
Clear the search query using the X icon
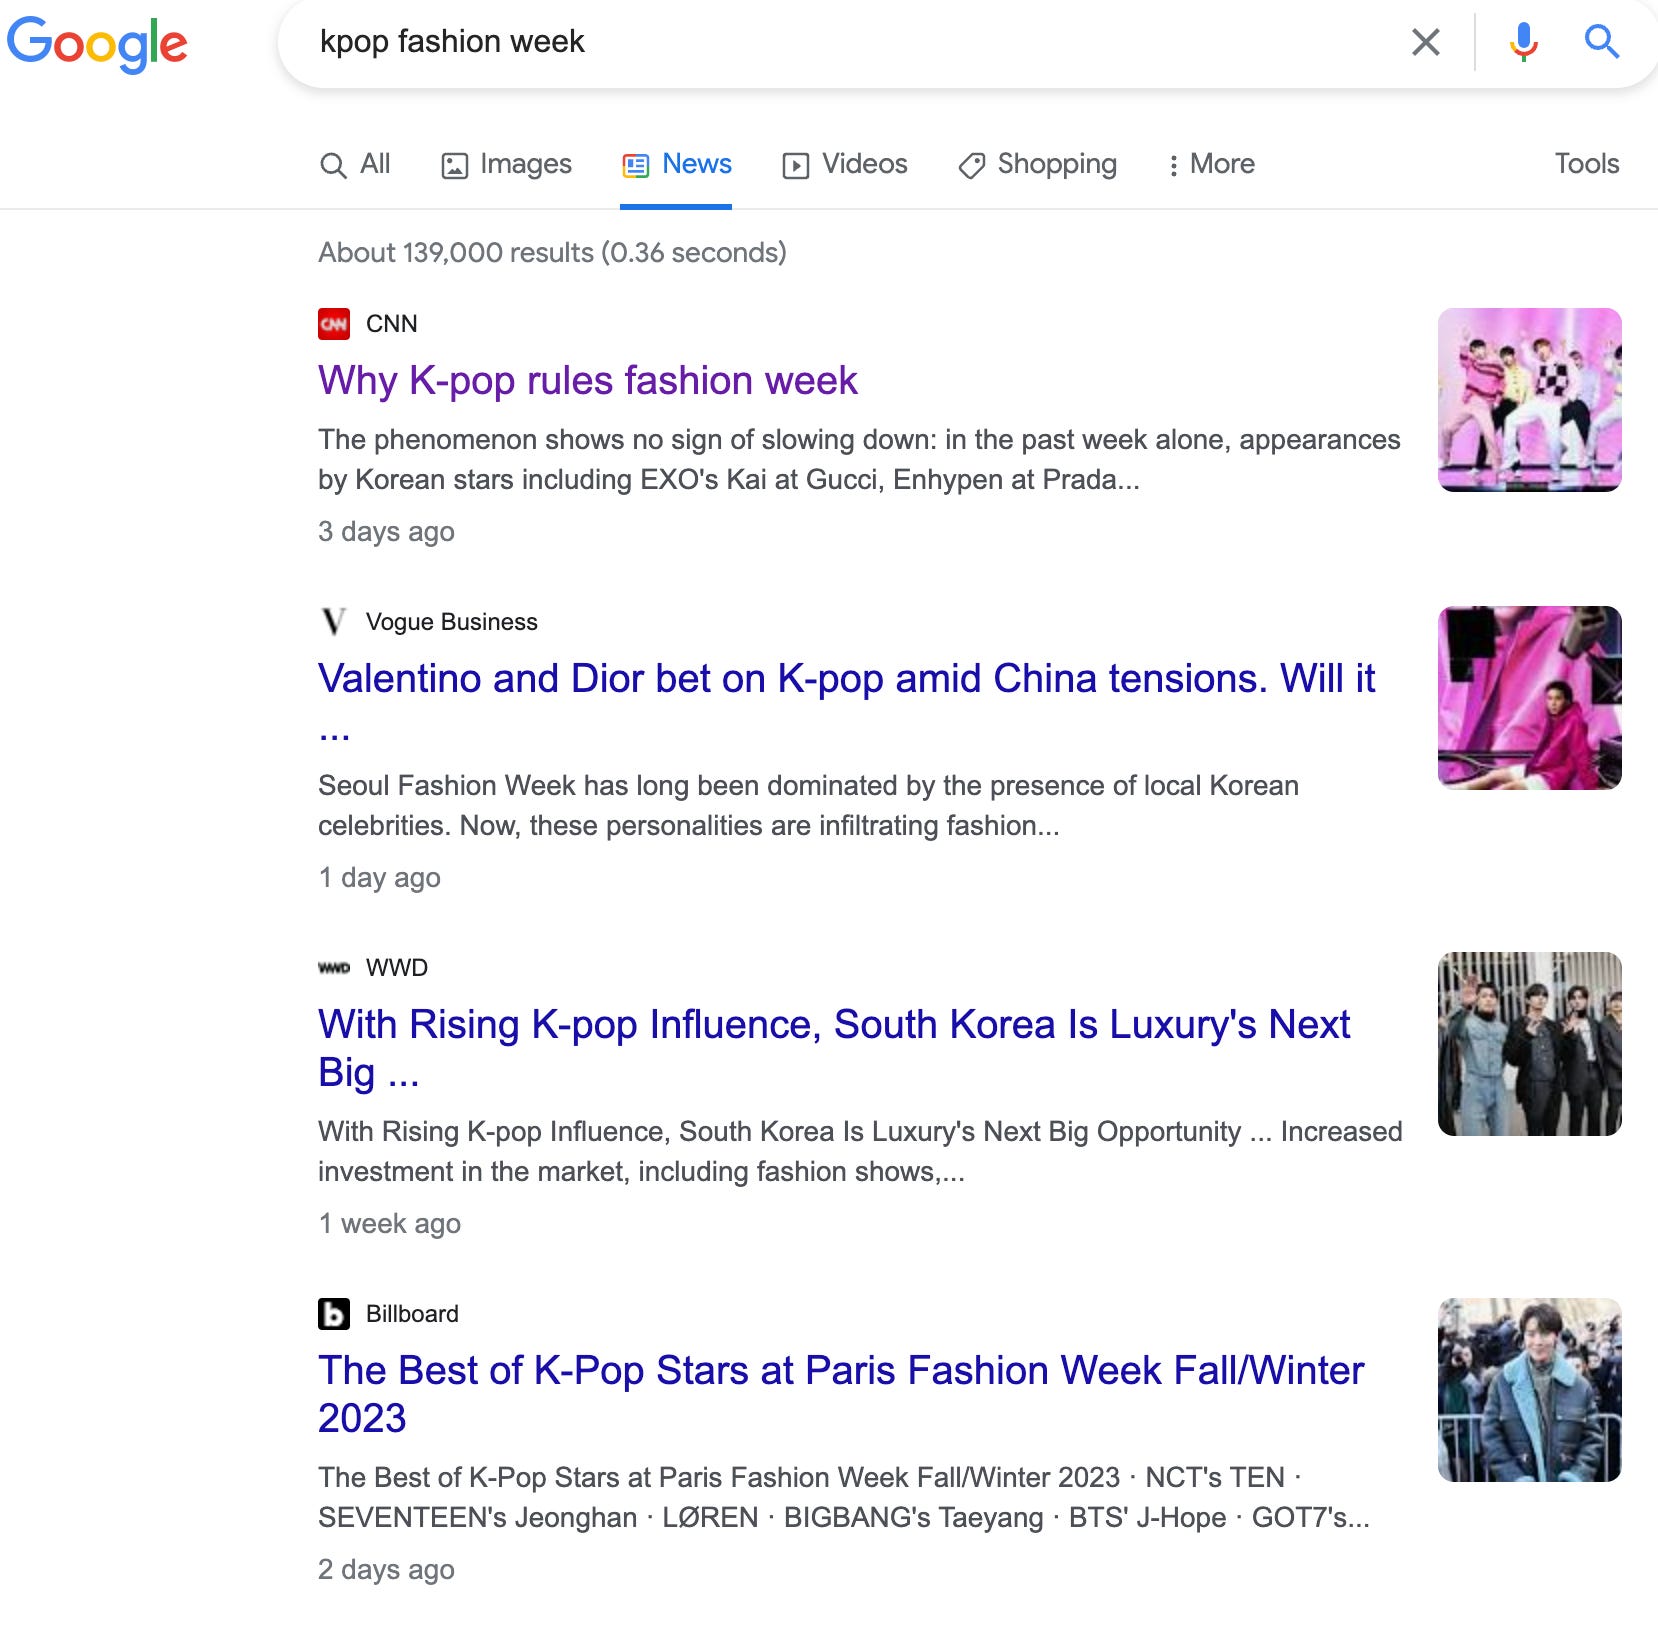coord(1427,41)
